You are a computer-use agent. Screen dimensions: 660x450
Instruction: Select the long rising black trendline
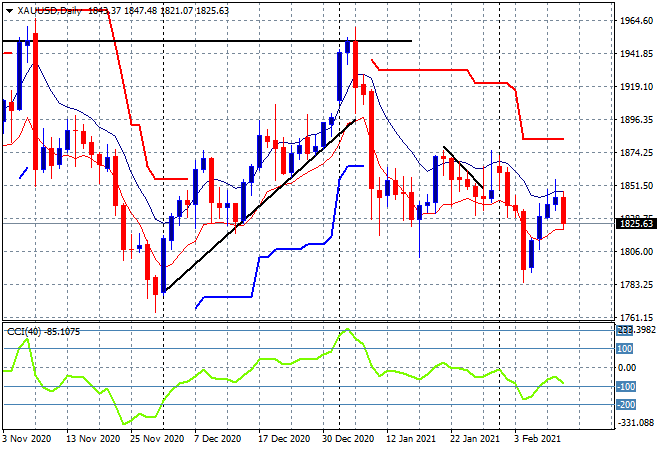260,206
